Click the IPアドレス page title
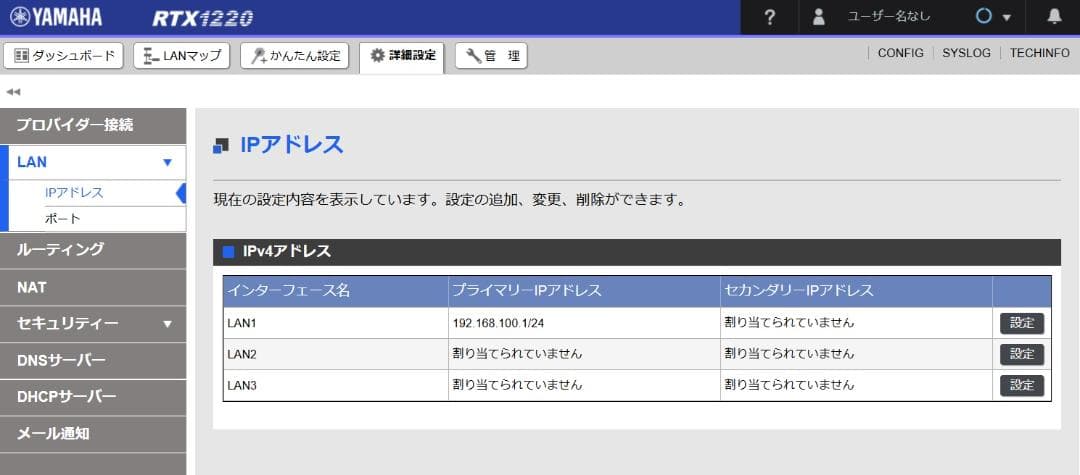This screenshot has height=475, width=1080. (x=291, y=145)
